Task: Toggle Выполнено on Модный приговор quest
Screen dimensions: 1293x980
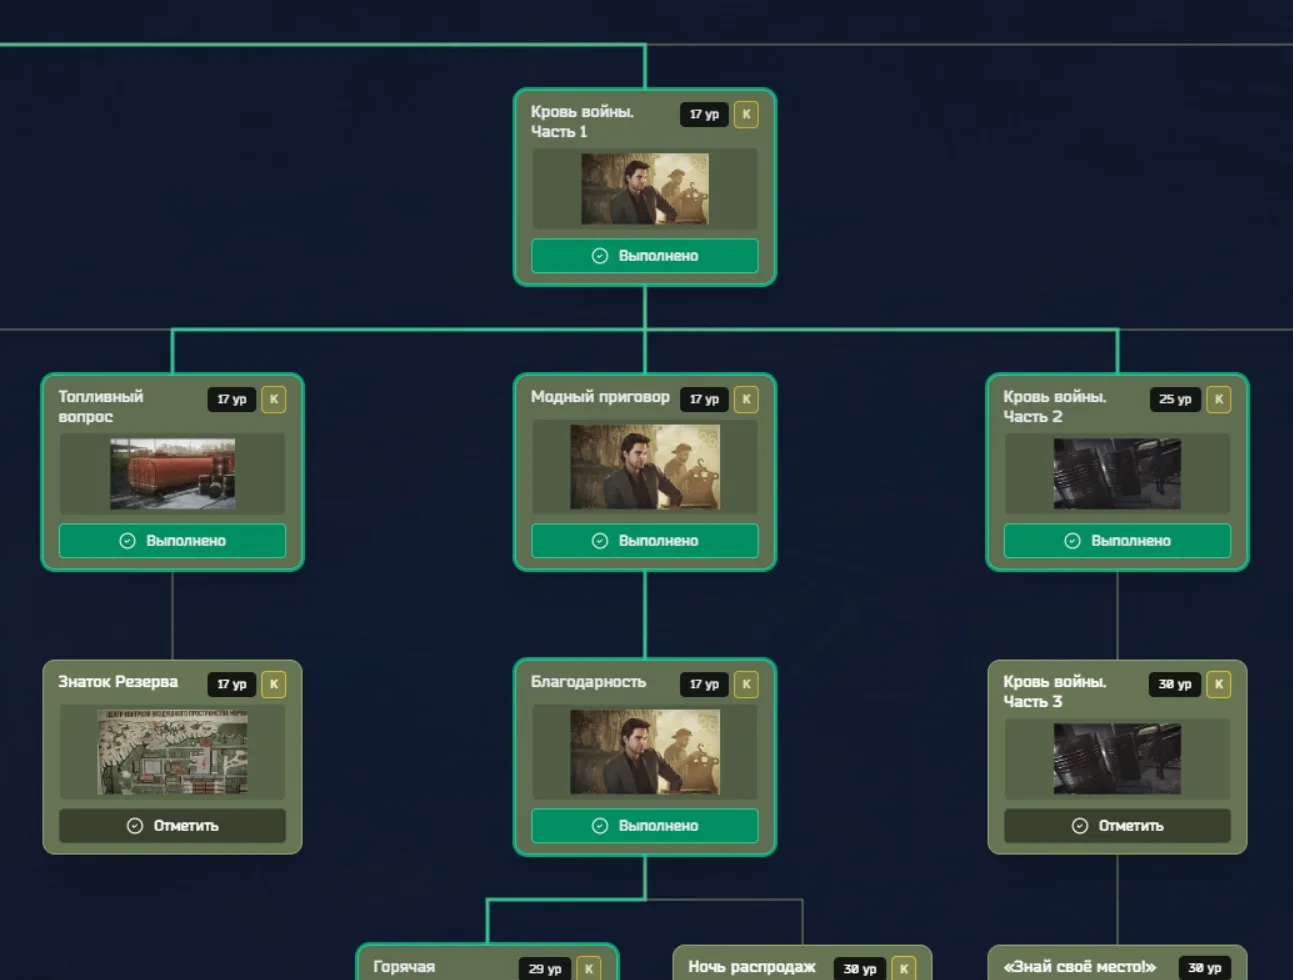Action: tap(645, 541)
